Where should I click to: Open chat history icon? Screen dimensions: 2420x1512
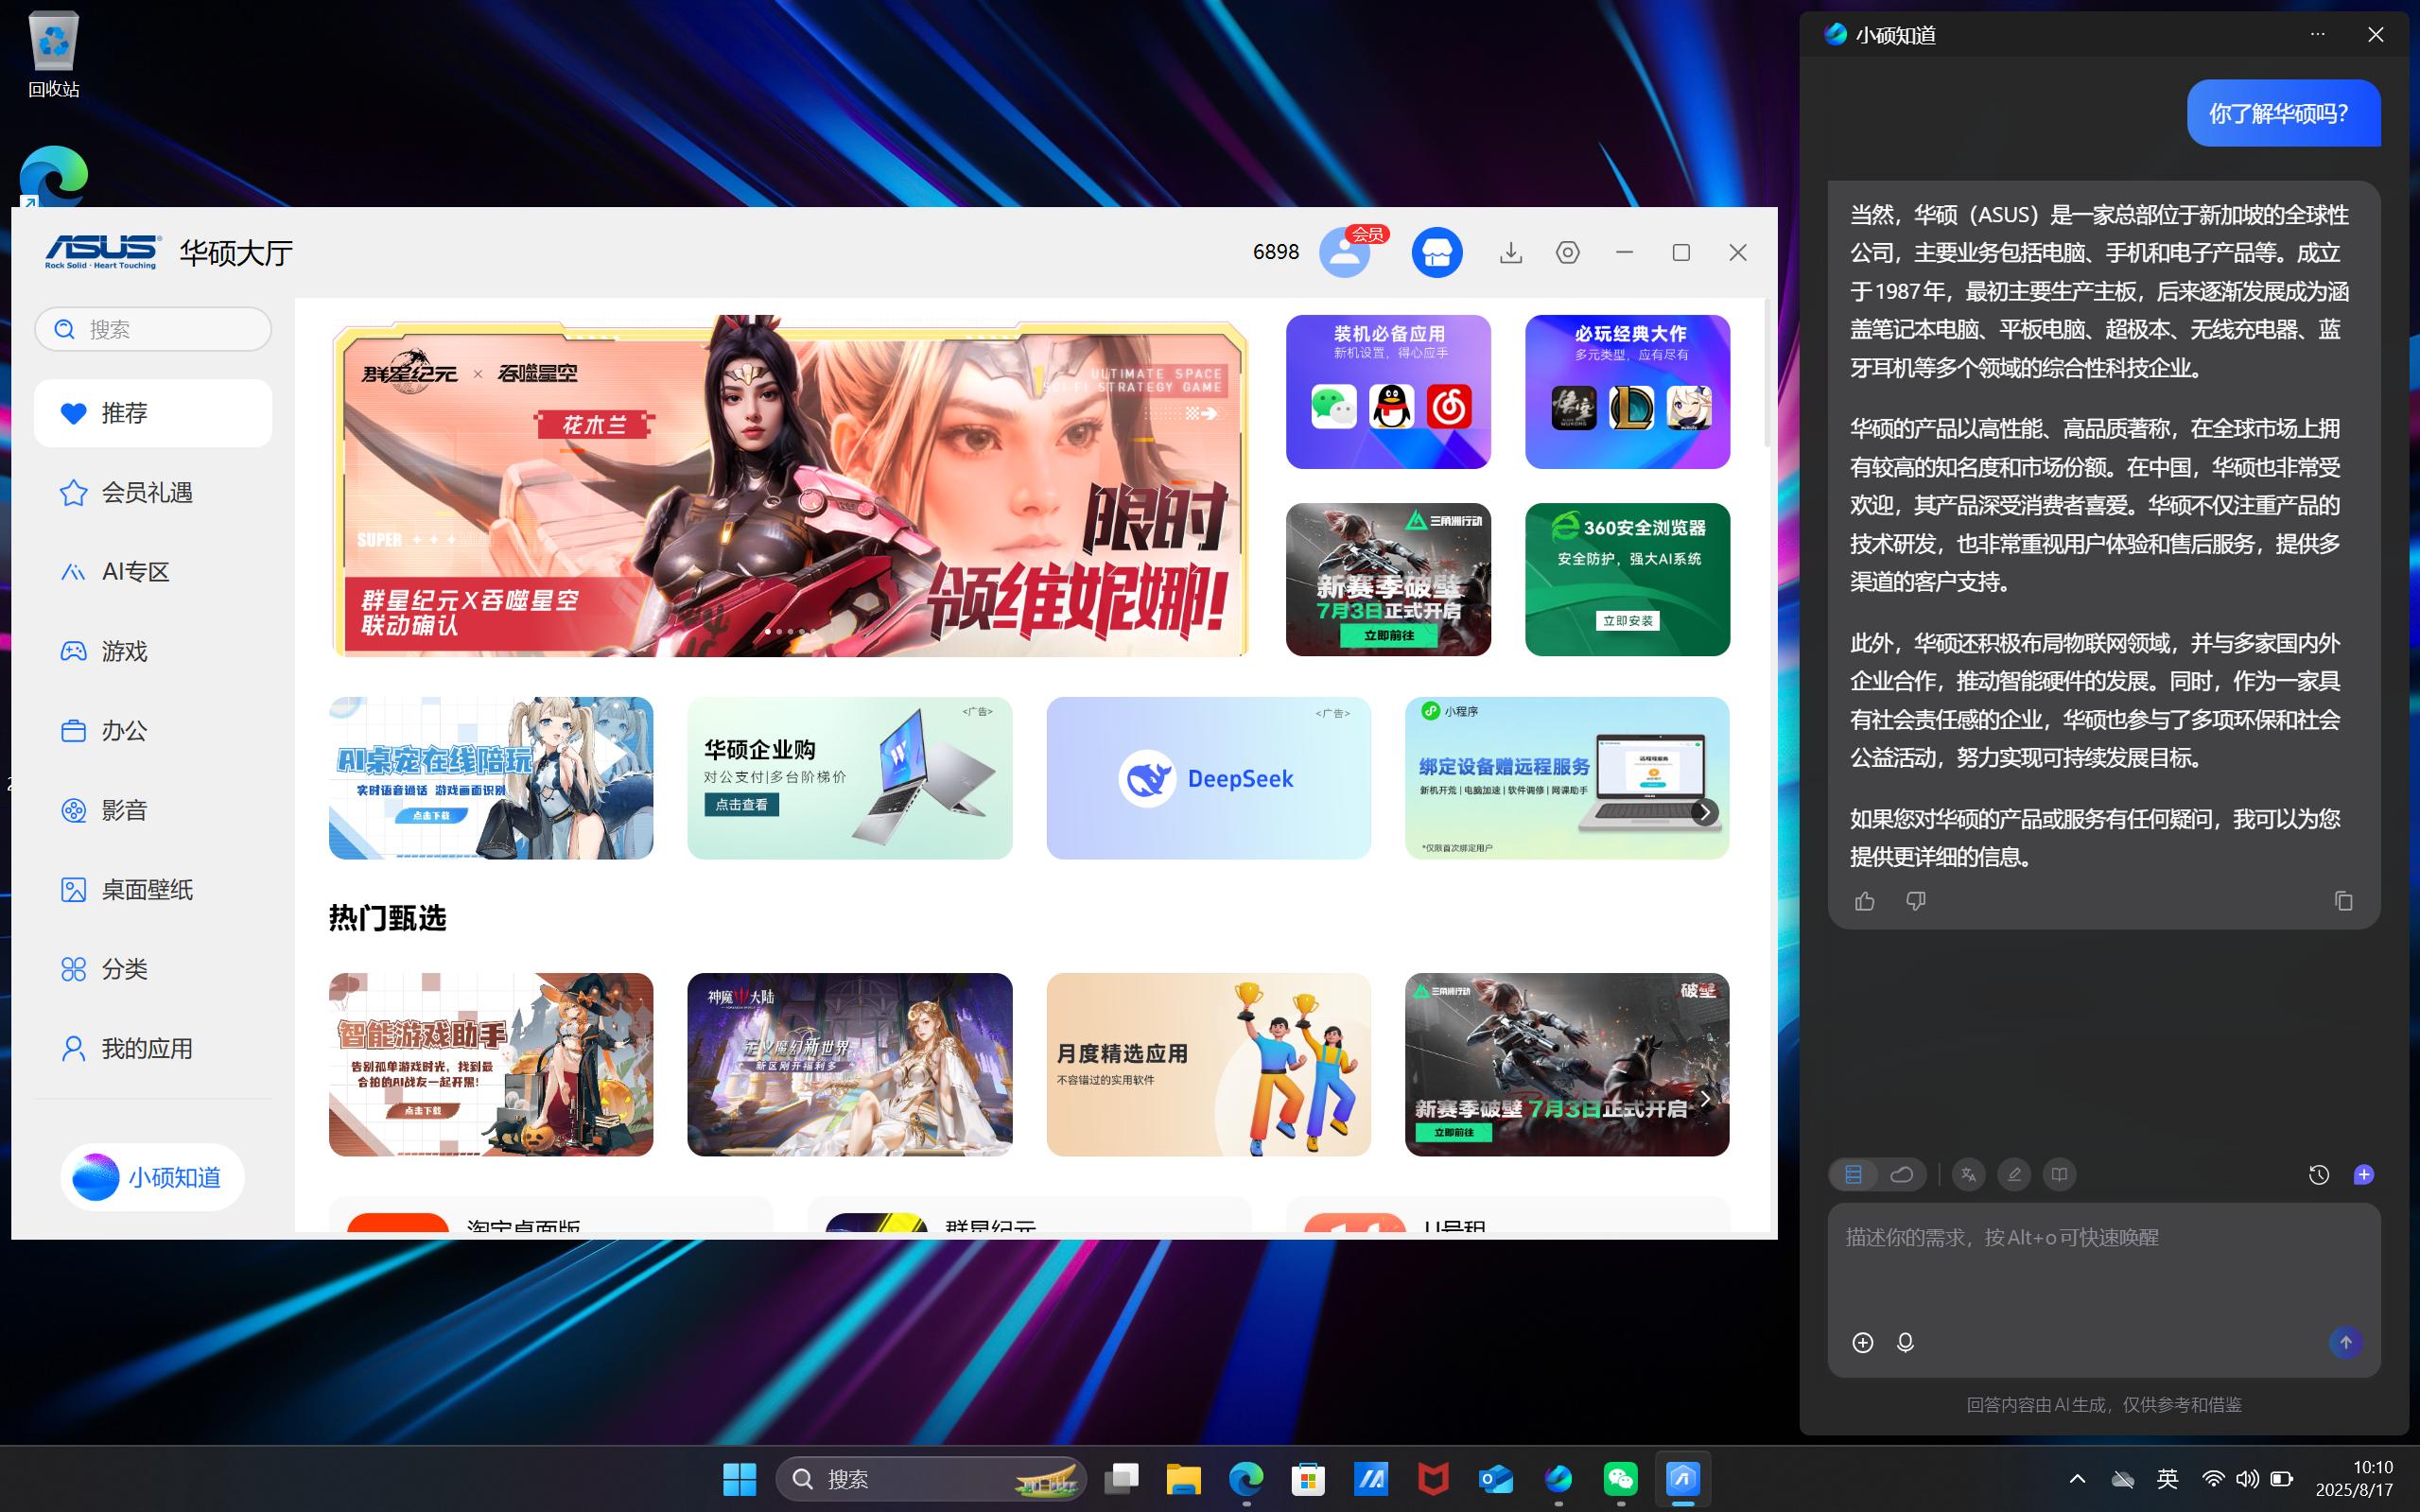(x=2318, y=1175)
